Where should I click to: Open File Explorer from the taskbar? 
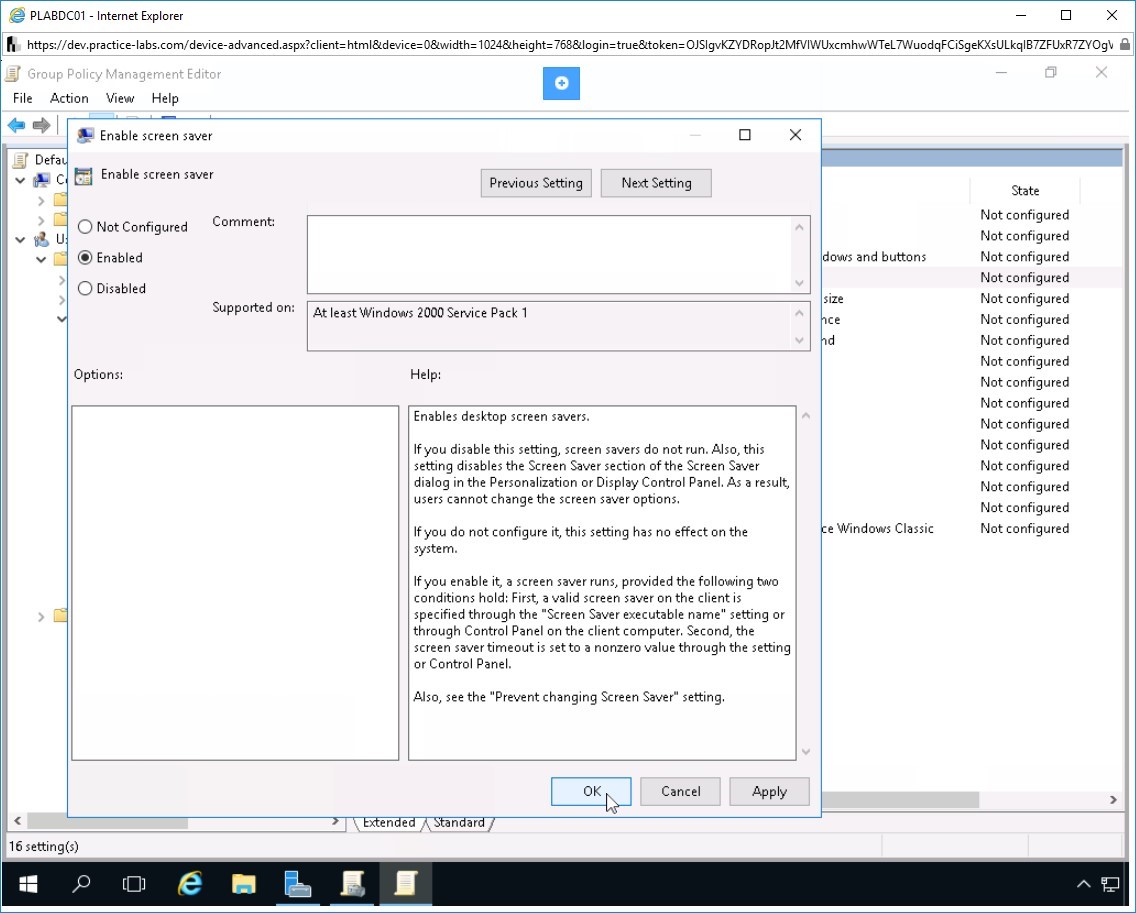[x=243, y=883]
